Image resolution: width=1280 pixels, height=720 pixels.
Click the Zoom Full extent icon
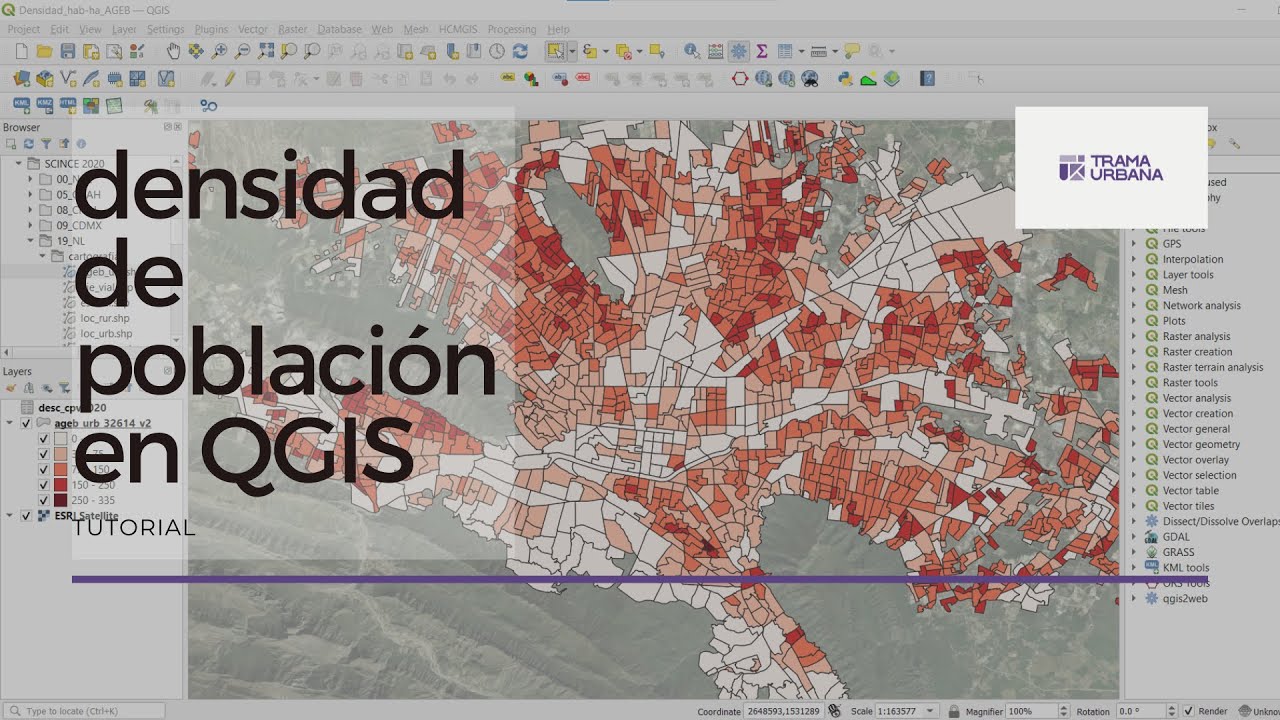pyautogui.click(x=266, y=51)
